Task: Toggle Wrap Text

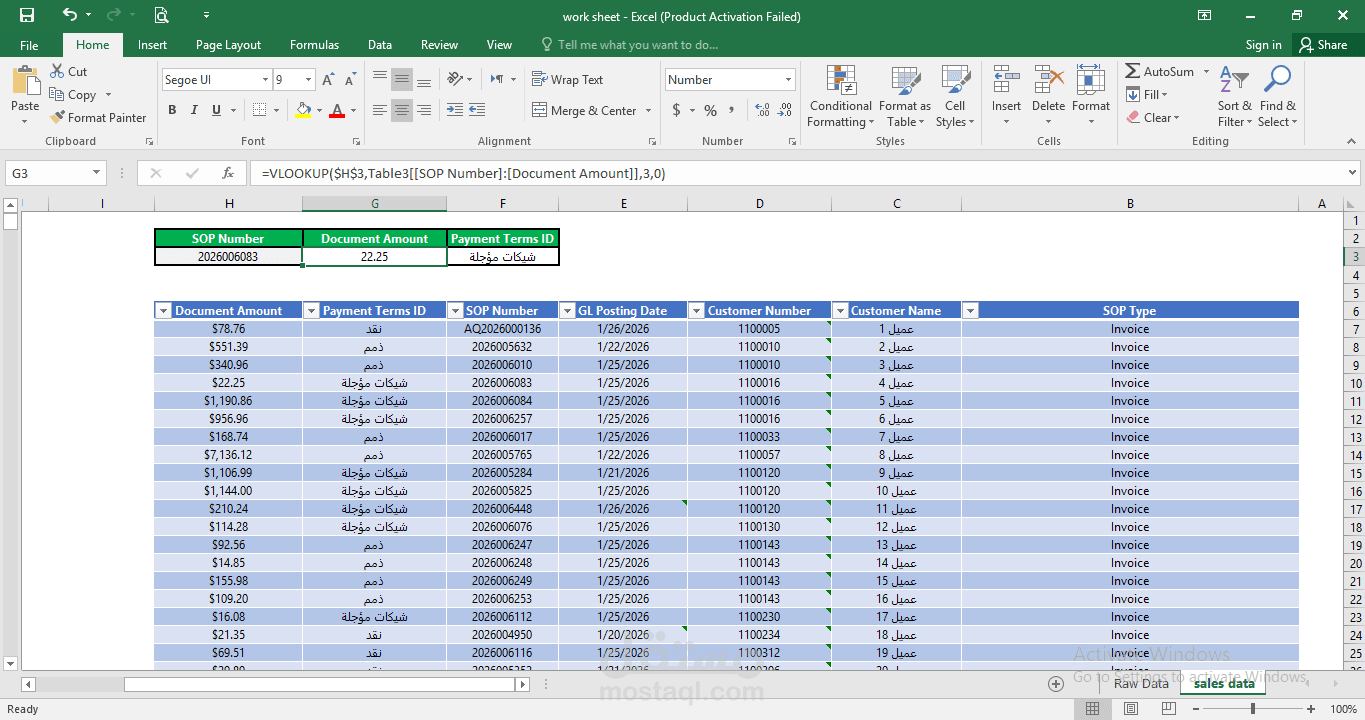Action: [567, 80]
